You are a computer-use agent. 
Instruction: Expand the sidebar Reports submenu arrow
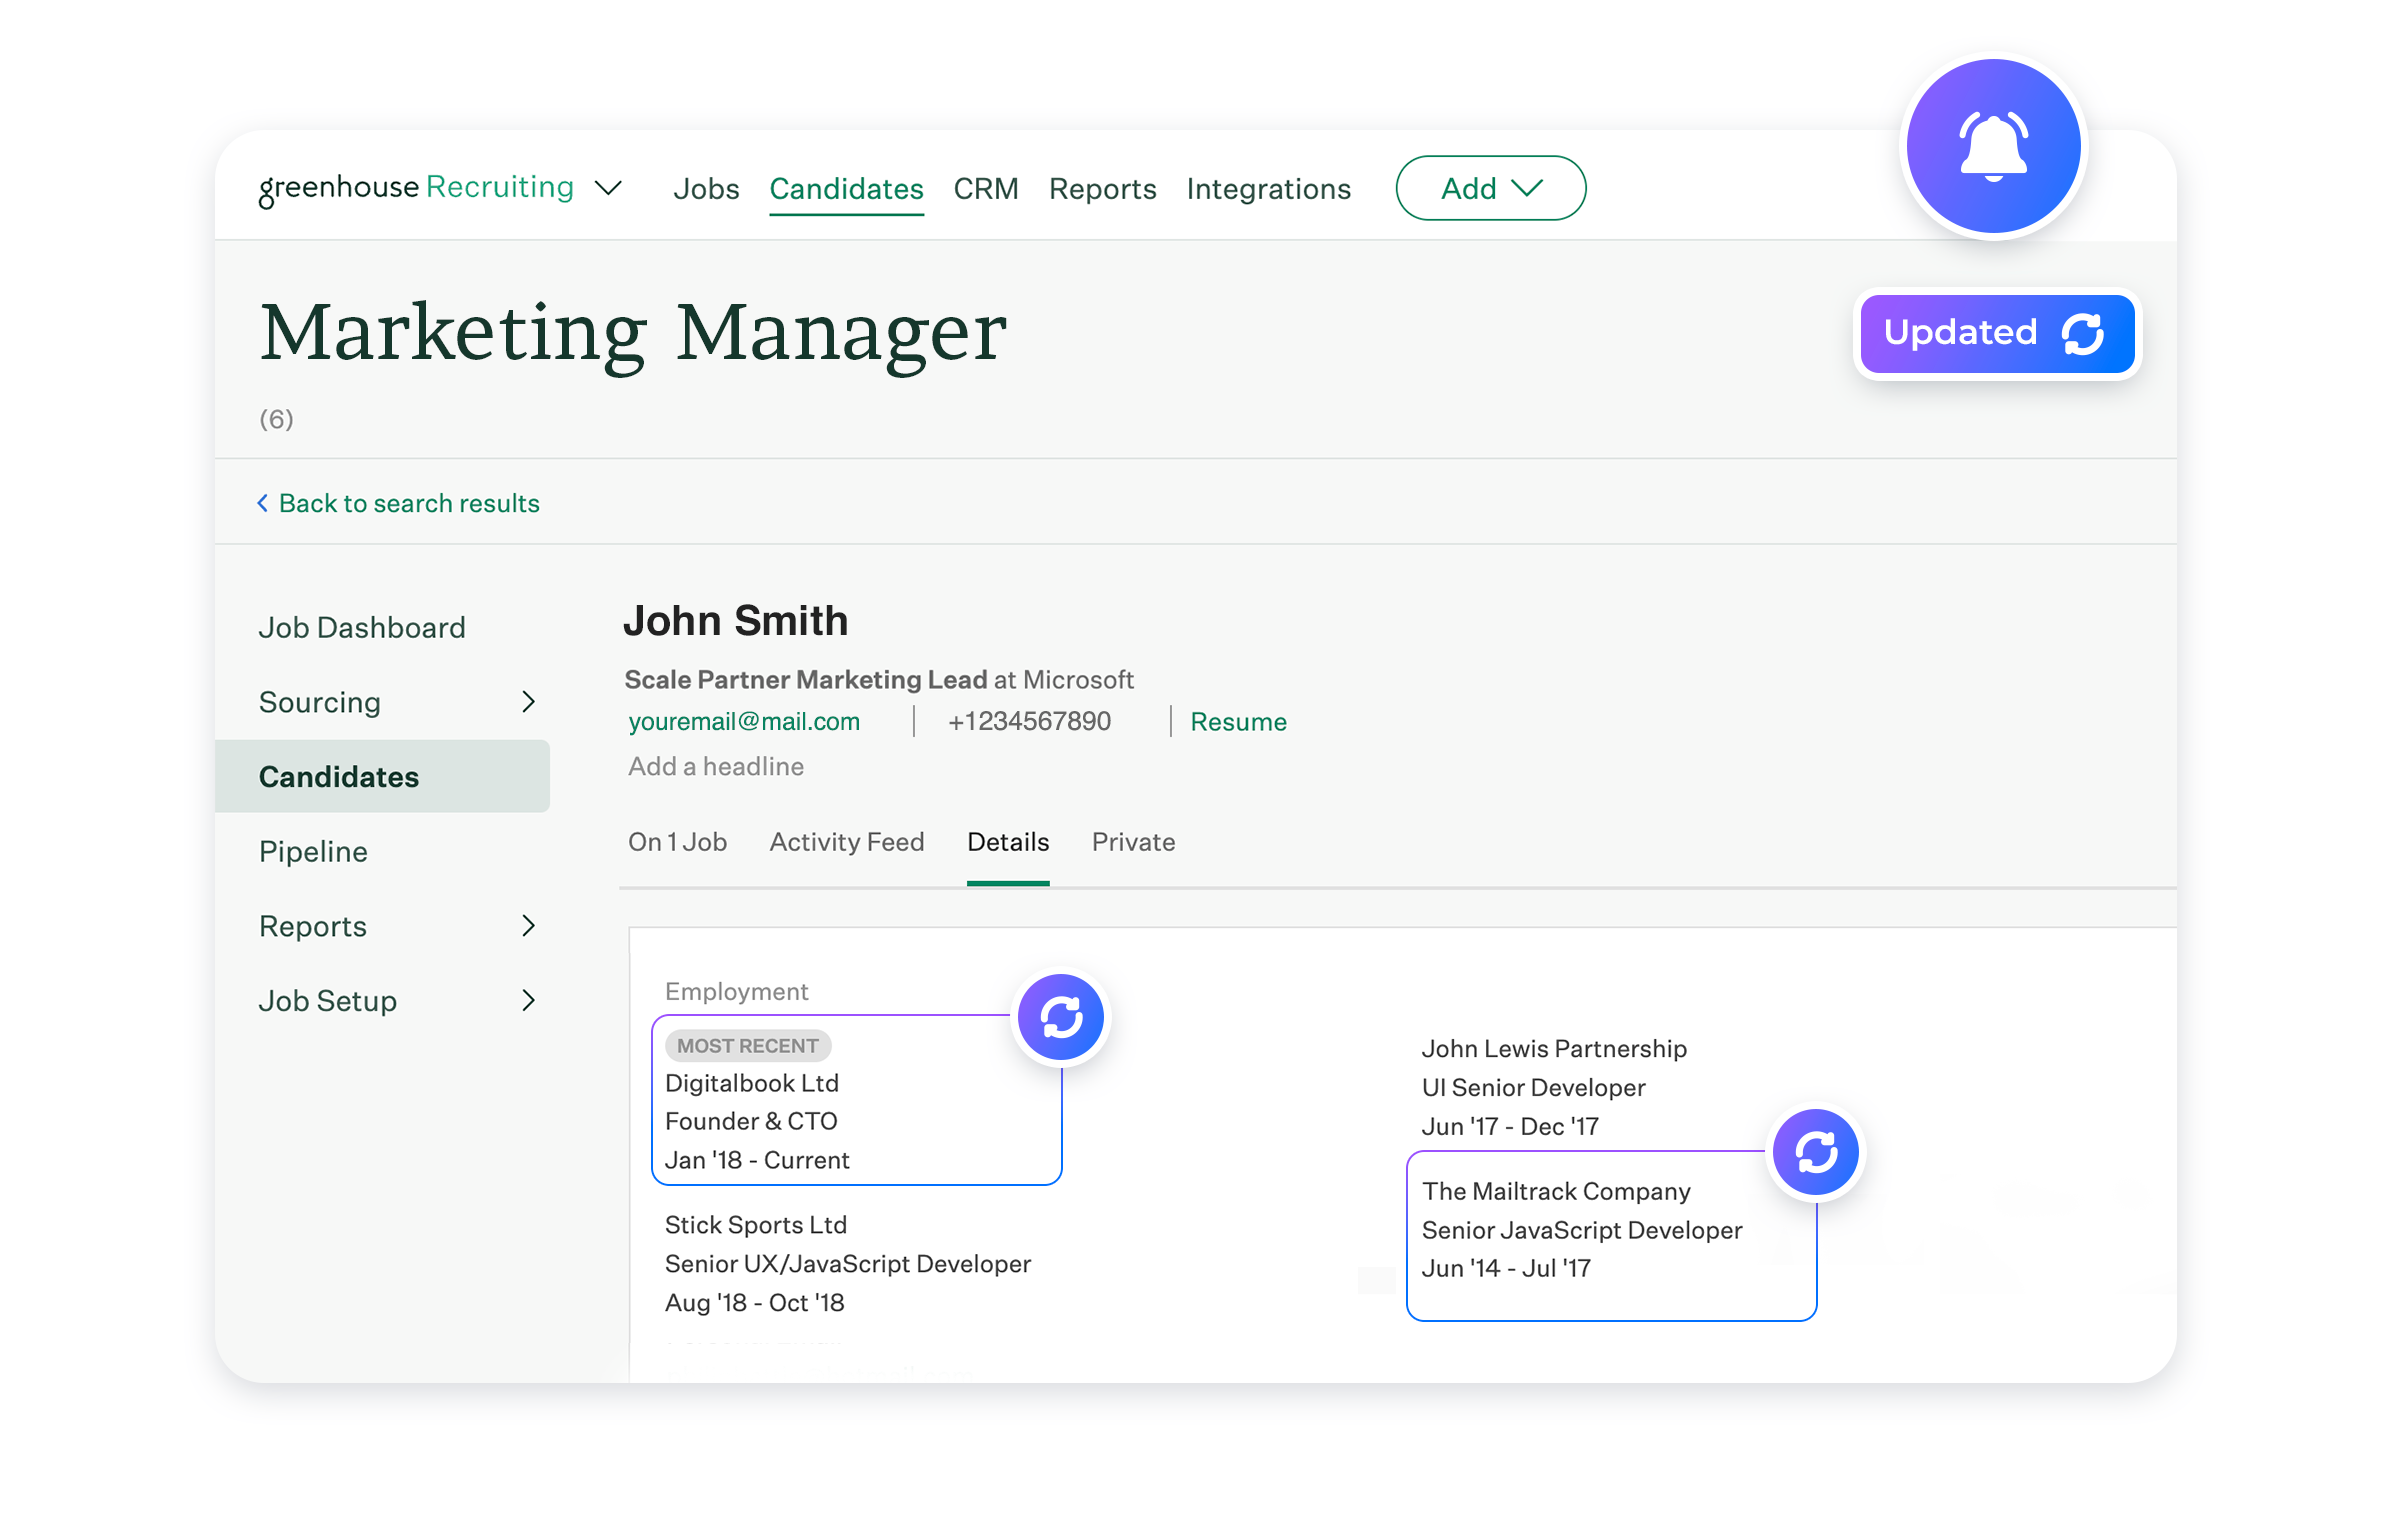528,926
